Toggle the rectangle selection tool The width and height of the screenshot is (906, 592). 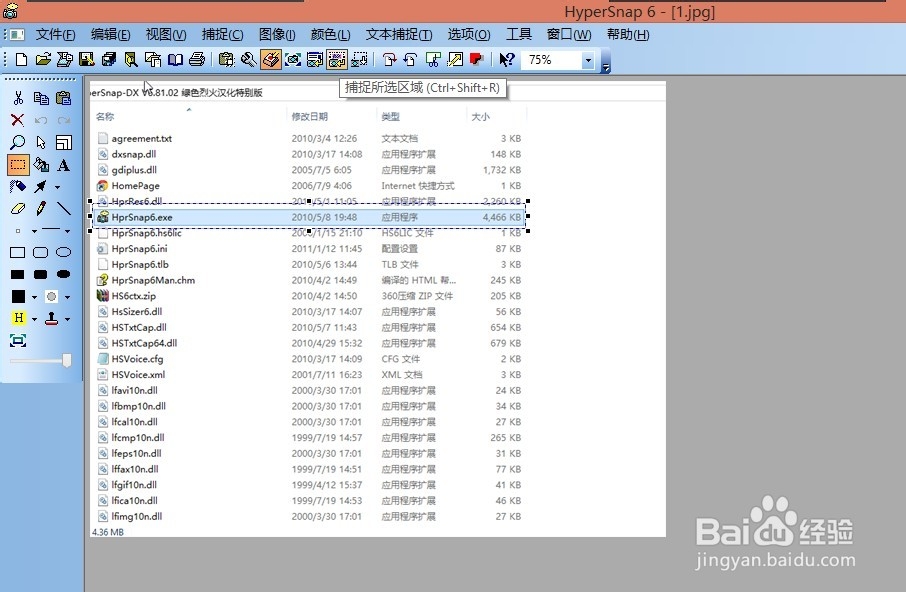(x=18, y=165)
